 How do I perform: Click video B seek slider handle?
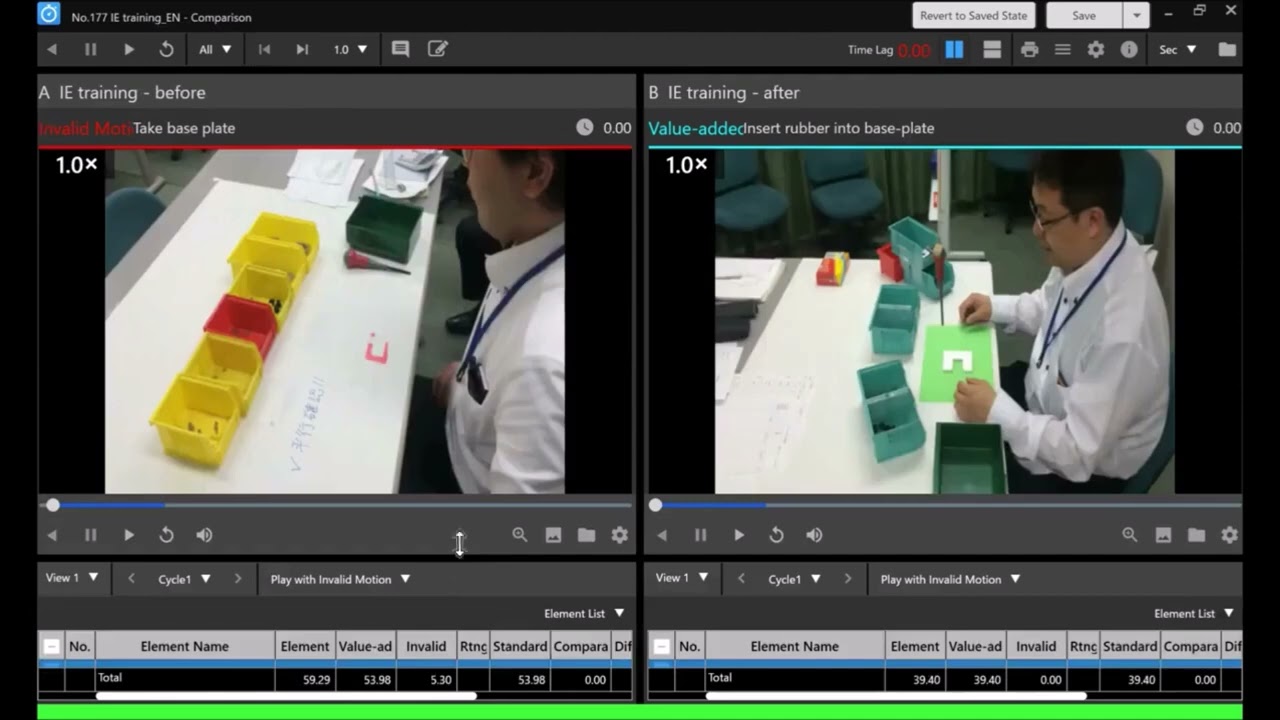655,505
